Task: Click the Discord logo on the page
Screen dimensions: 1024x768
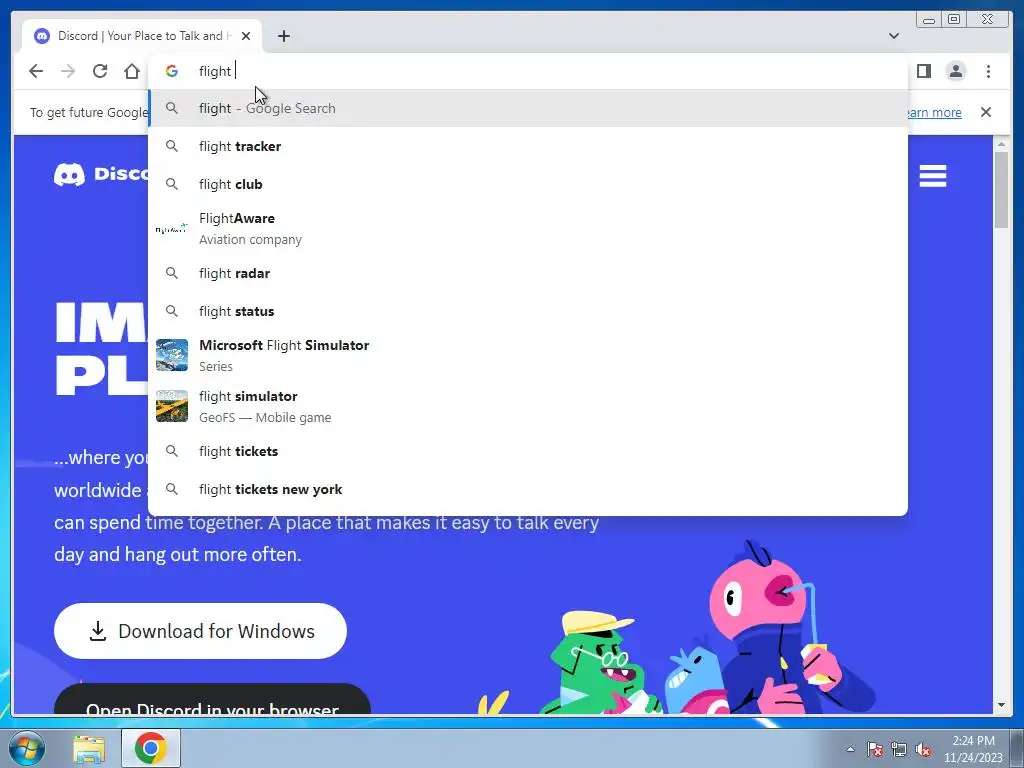Action: pos(101,174)
